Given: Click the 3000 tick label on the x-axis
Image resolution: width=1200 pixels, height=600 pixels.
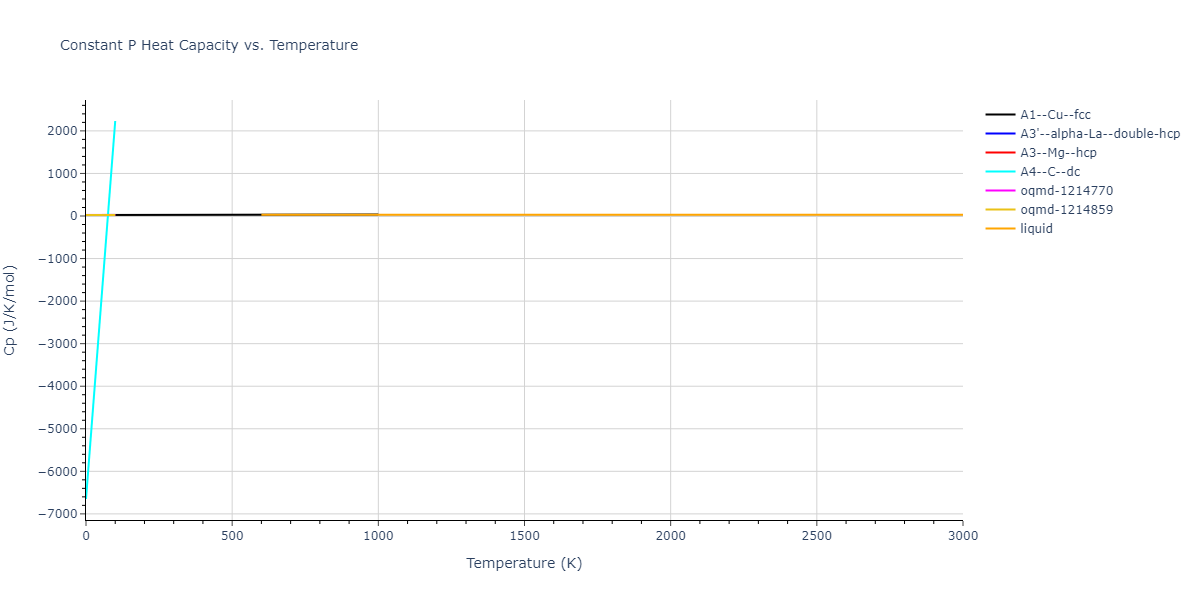Looking at the screenshot, I should point(962,536).
